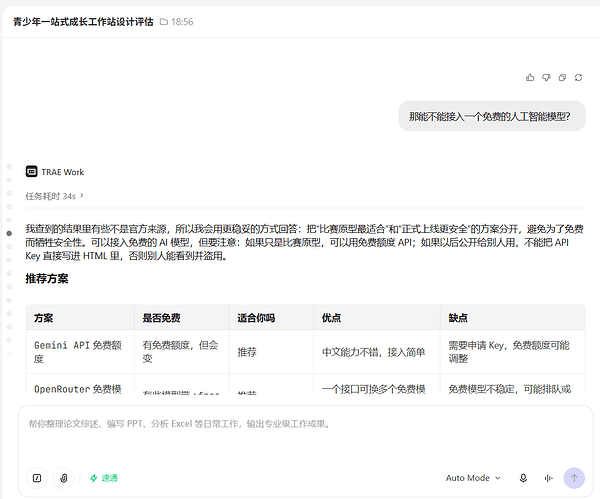Copy the response with the copy icon
This screenshot has height=499, width=600.
tap(562, 78)
